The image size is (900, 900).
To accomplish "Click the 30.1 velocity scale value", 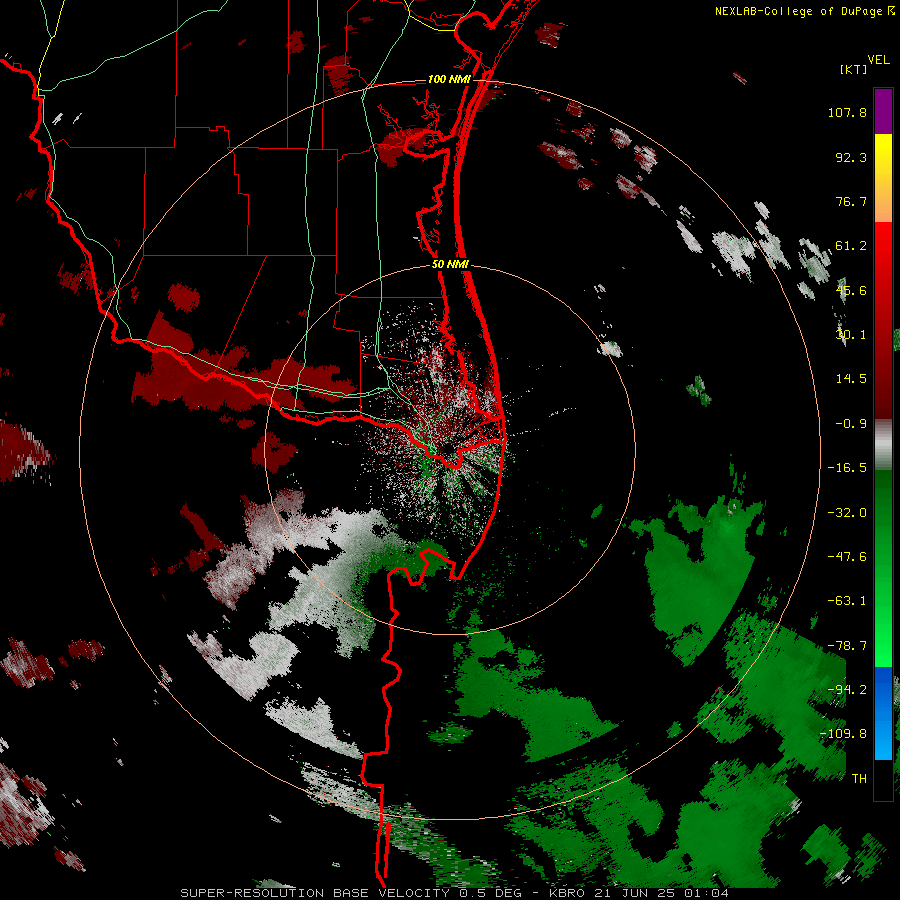I will [851, 335].
